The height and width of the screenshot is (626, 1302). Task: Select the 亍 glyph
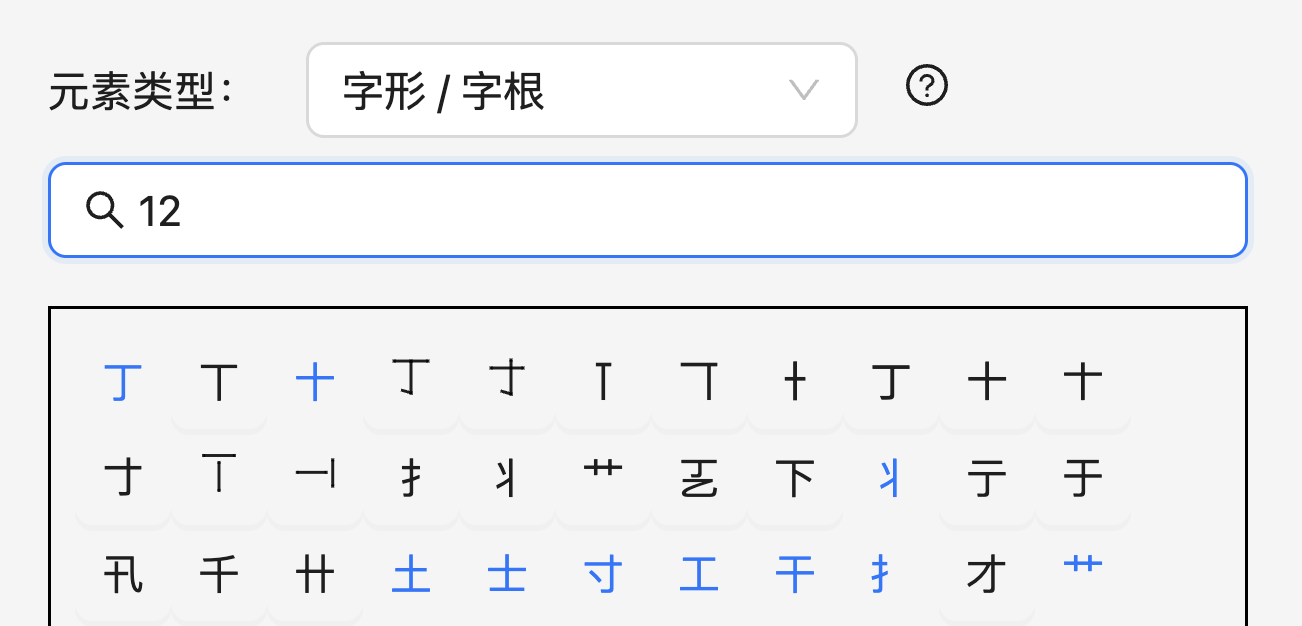click(x=987, y=479)
